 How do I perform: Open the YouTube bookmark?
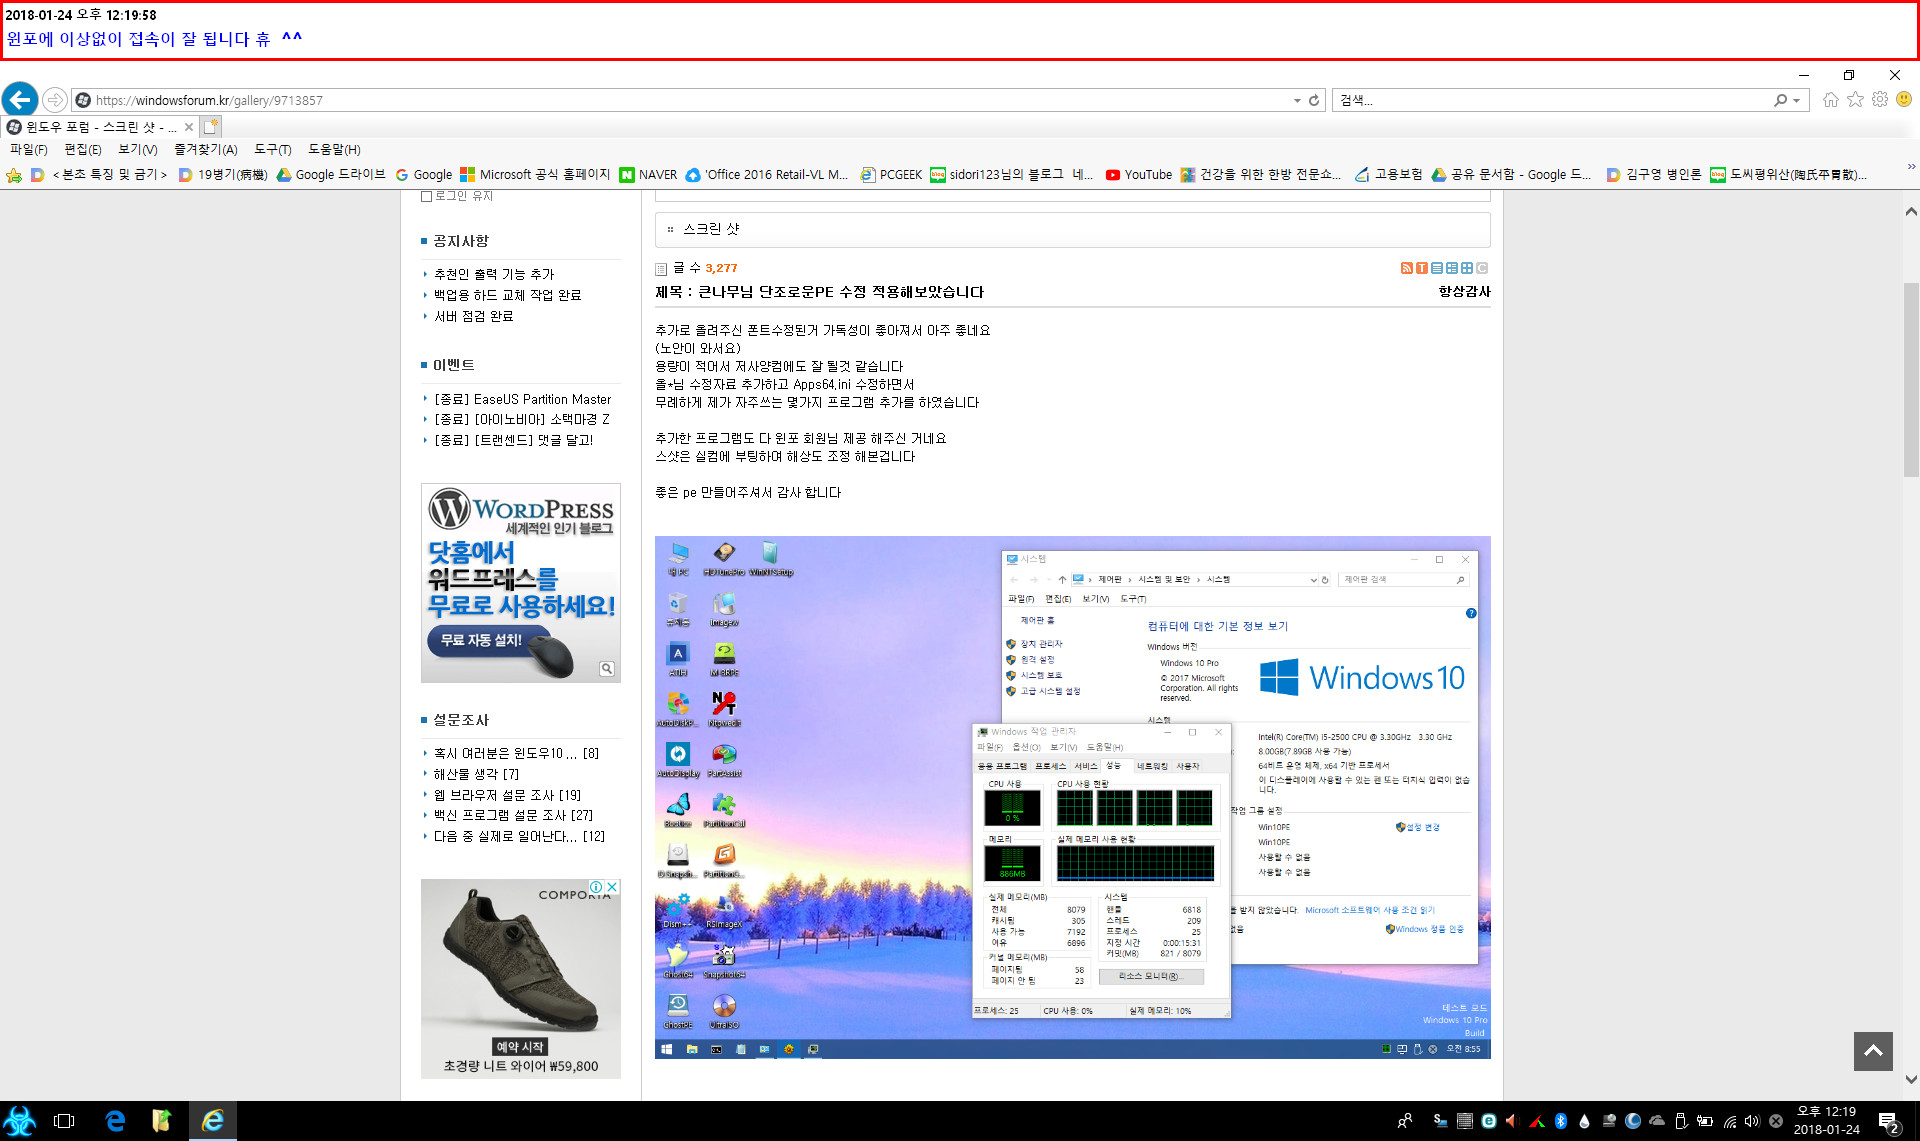tap(1138, 174)
